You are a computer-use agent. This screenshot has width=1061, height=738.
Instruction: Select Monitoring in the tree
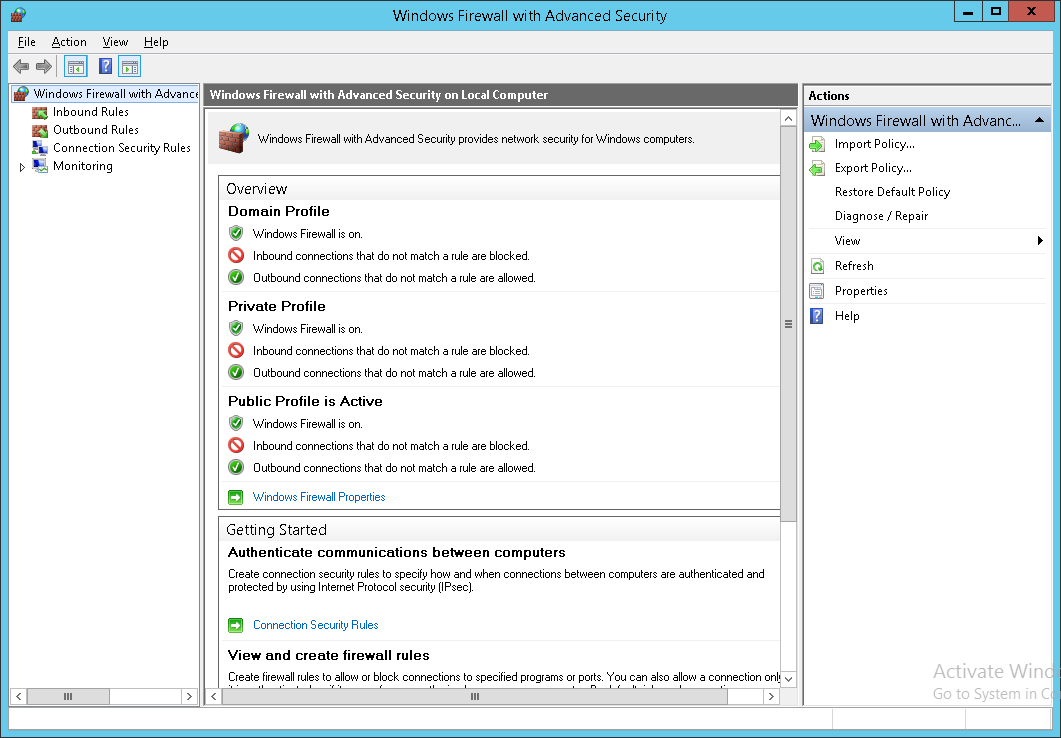click(83, 166)
